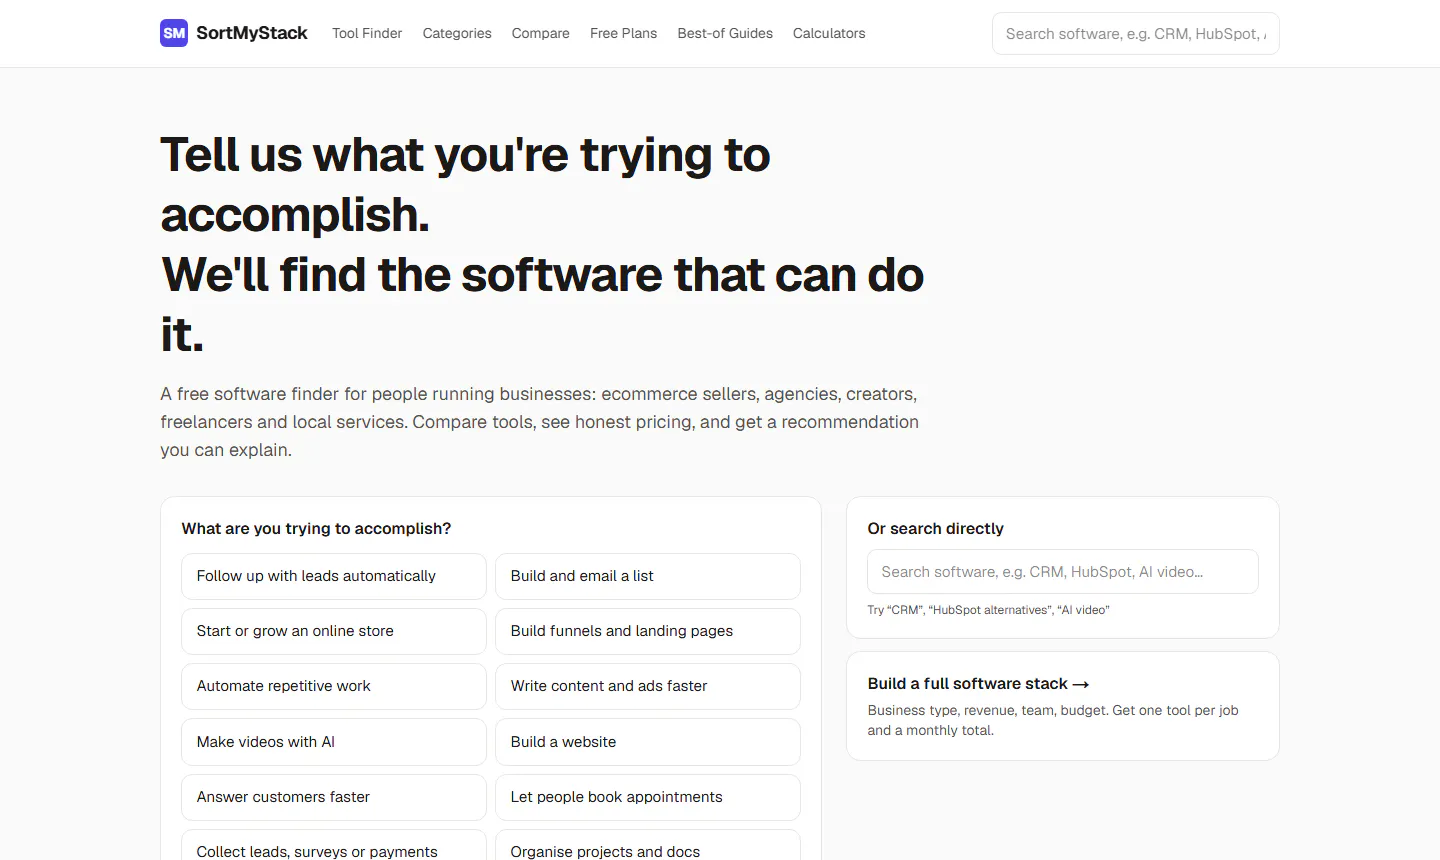The height and width of the screenshot is (860, 1440).
Task: Click the 'Or search directly' heading
Action: pos(936,529)
